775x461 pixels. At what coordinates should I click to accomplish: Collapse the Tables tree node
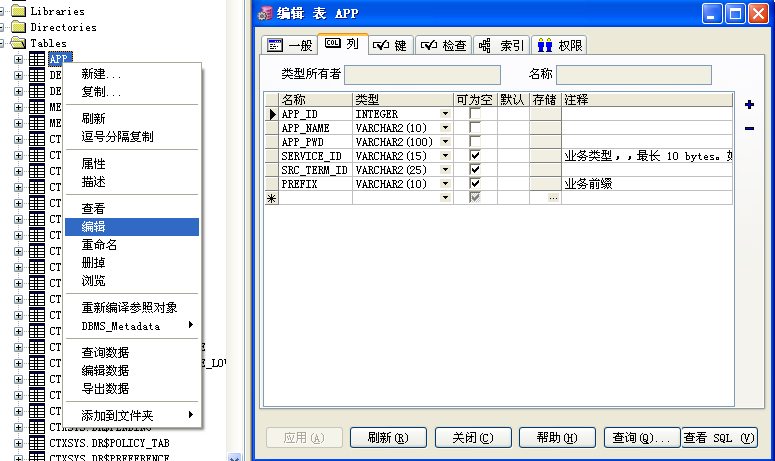tap(2, 43)
